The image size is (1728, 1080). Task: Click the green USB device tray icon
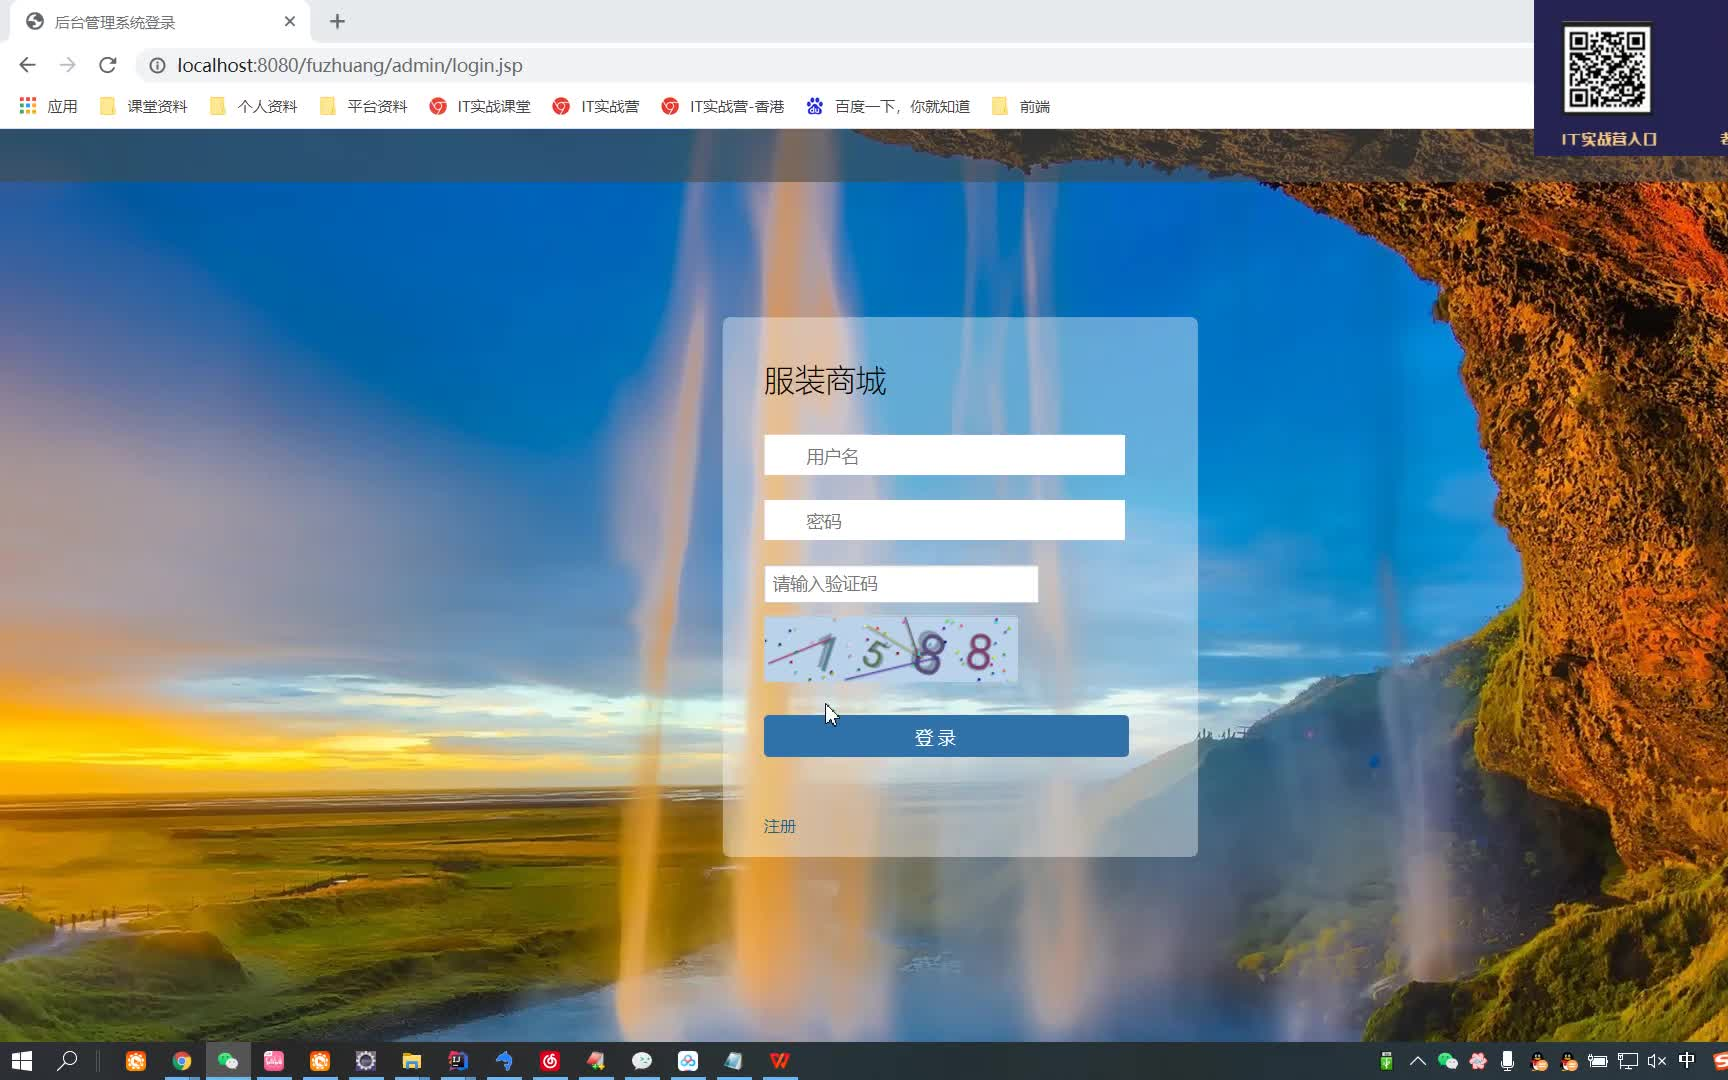(x=1386, y=1061)
